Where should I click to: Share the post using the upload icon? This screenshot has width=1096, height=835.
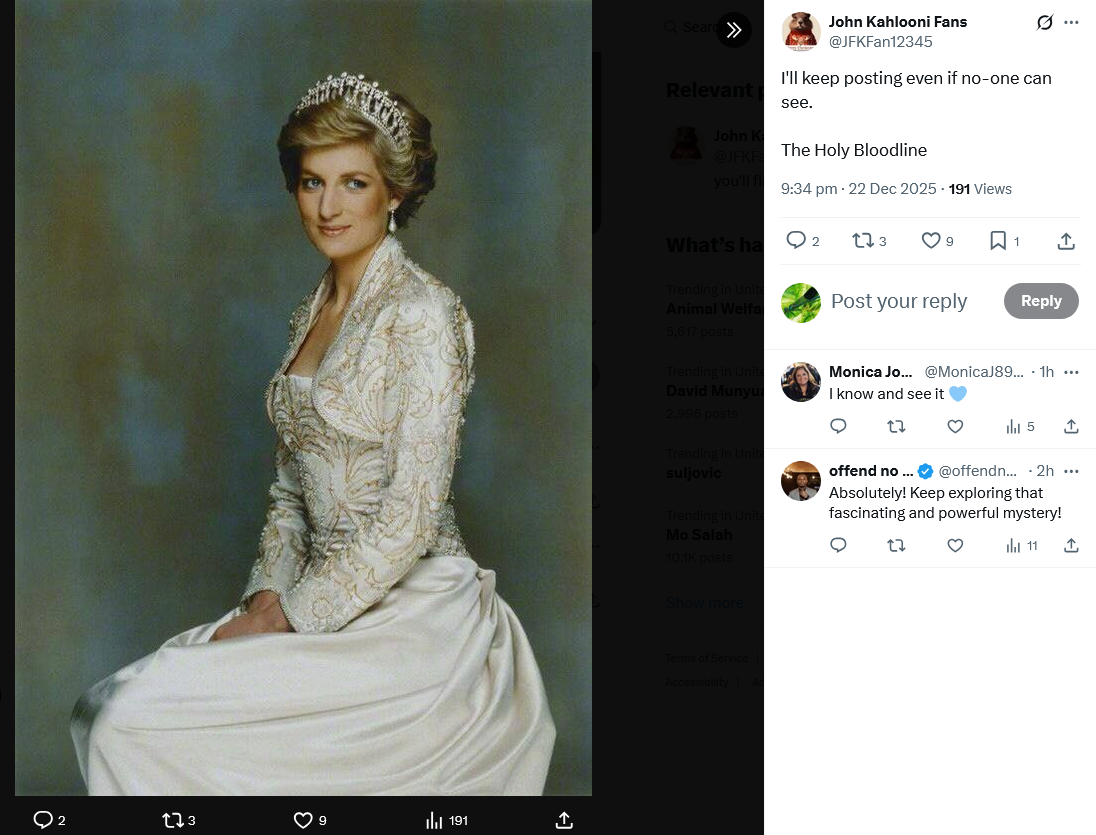1066,240
